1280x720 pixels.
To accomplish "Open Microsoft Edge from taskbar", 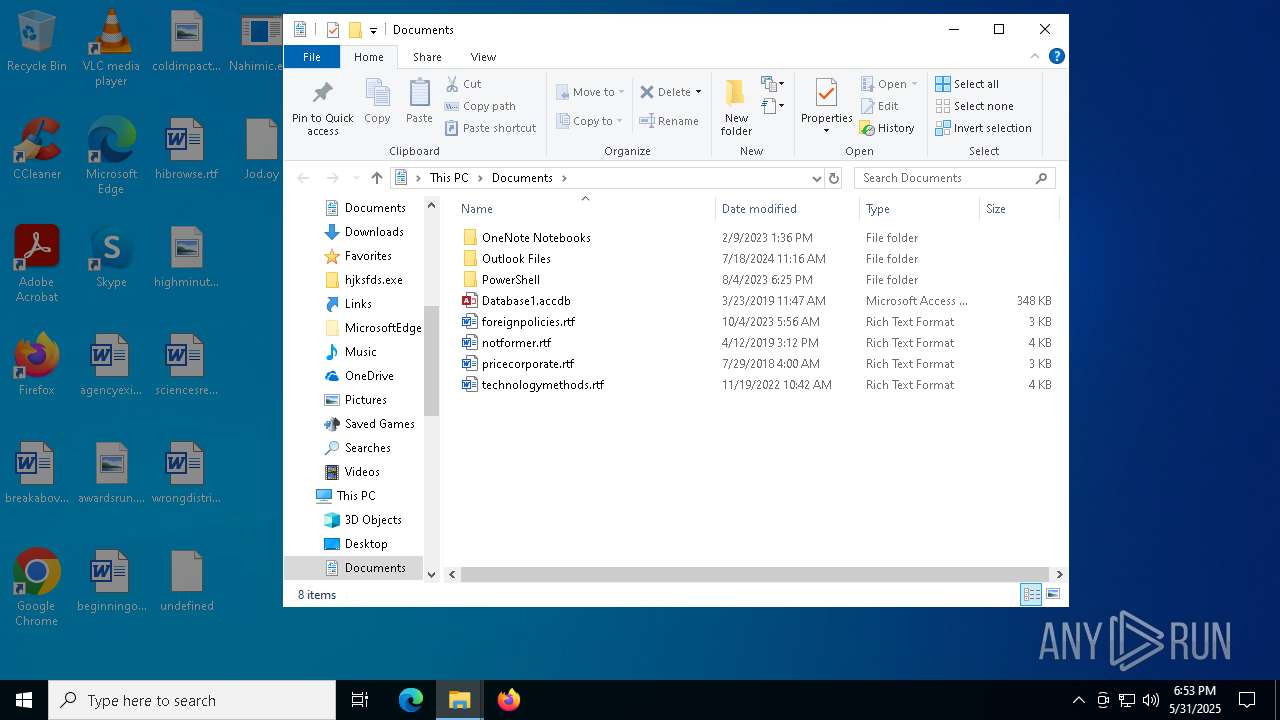I will tap(411, 700).
